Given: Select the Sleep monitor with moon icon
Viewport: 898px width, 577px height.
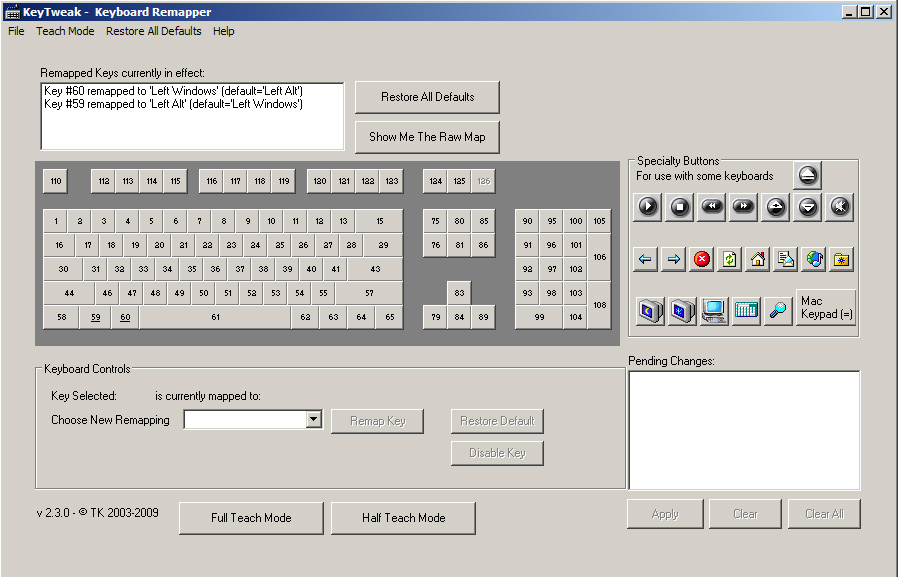Looking at the screenshot, I should [x=650, y=311].
